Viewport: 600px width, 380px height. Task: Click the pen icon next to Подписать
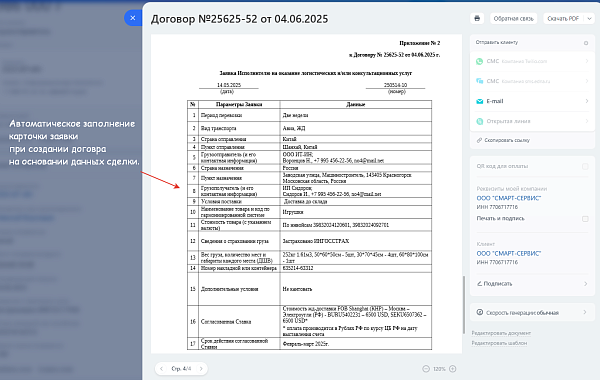pyautogui.click(x=479, y=284)
